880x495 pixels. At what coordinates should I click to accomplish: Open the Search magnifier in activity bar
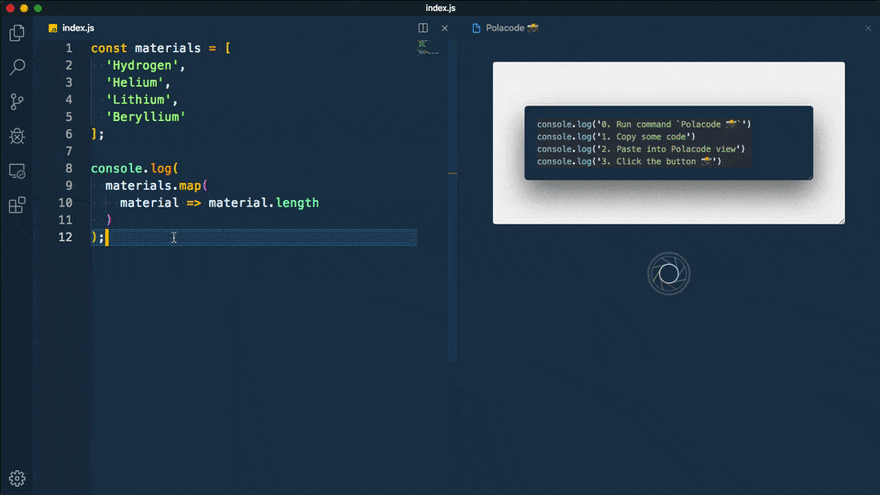[x=17, y=67]
